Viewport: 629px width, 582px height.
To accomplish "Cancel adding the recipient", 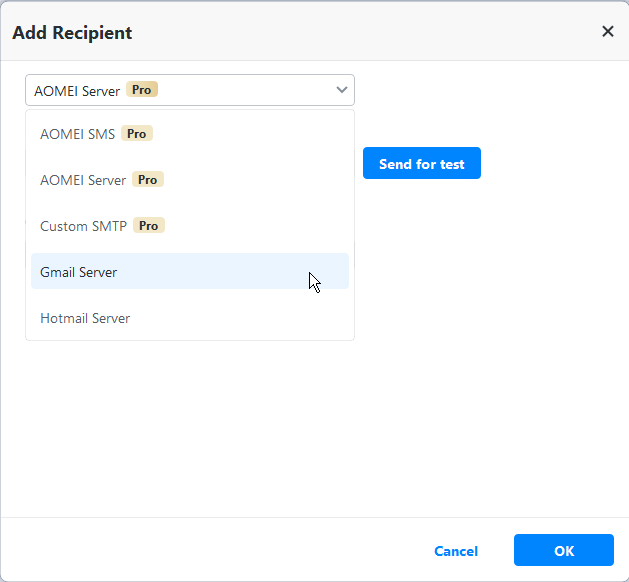I will (456, 551).
